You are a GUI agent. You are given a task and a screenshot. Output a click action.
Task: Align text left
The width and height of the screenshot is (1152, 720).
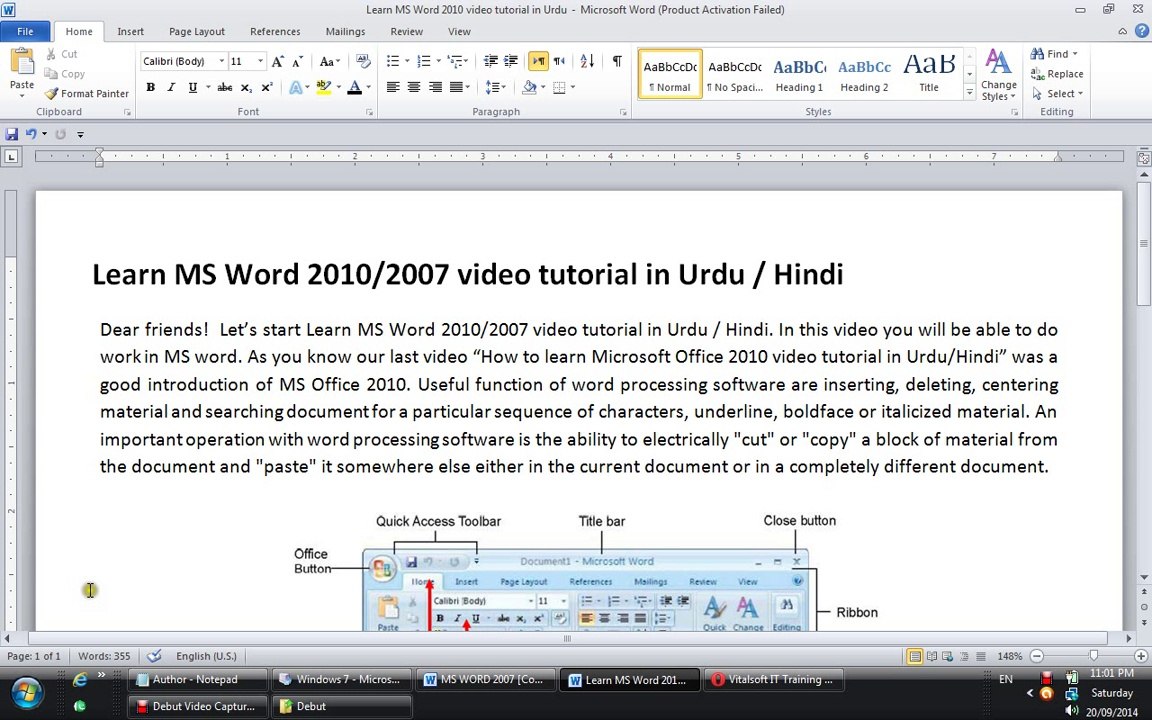pos(393,87)
